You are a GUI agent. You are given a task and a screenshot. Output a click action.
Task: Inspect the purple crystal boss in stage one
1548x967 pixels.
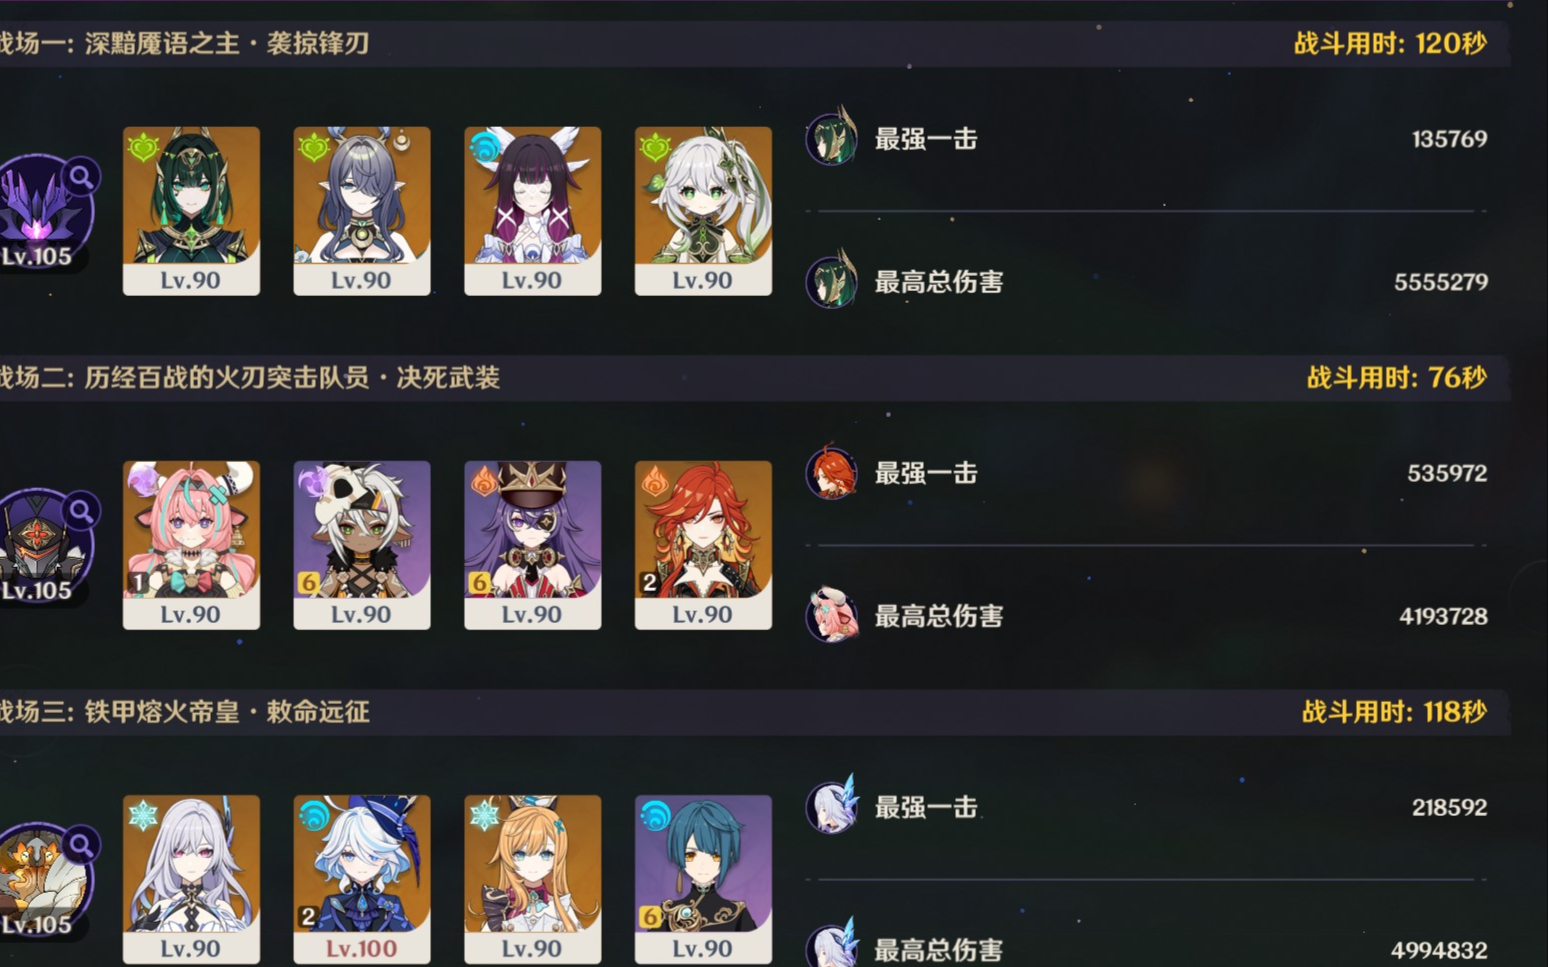[x=44, y=211]
